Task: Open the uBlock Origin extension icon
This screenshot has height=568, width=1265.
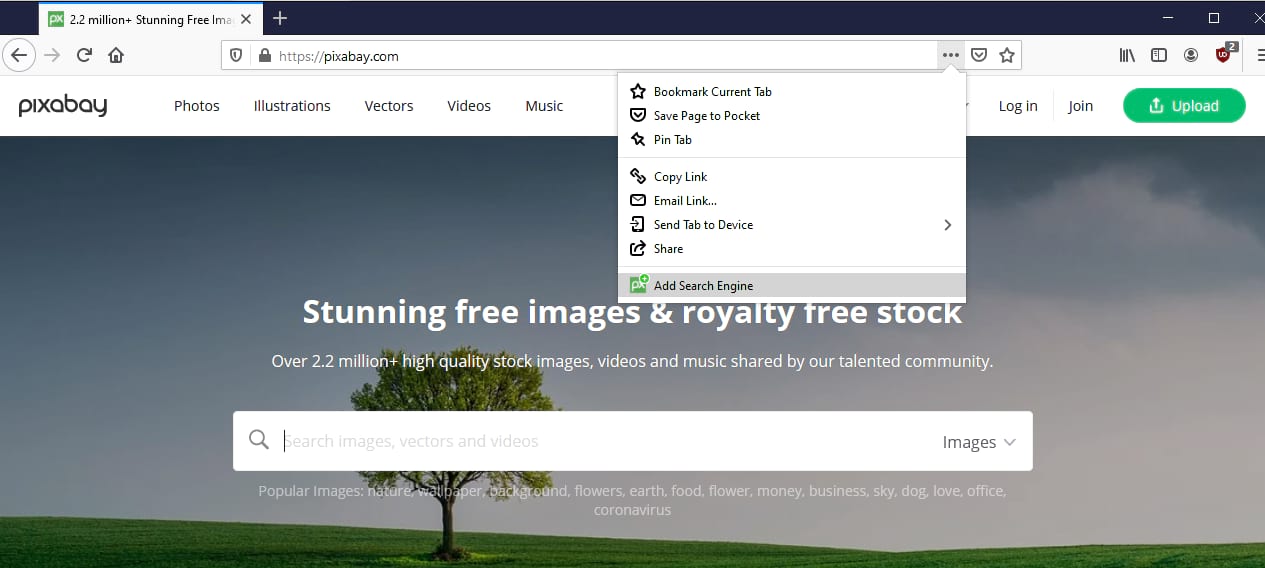Action: coord(1224,55)
